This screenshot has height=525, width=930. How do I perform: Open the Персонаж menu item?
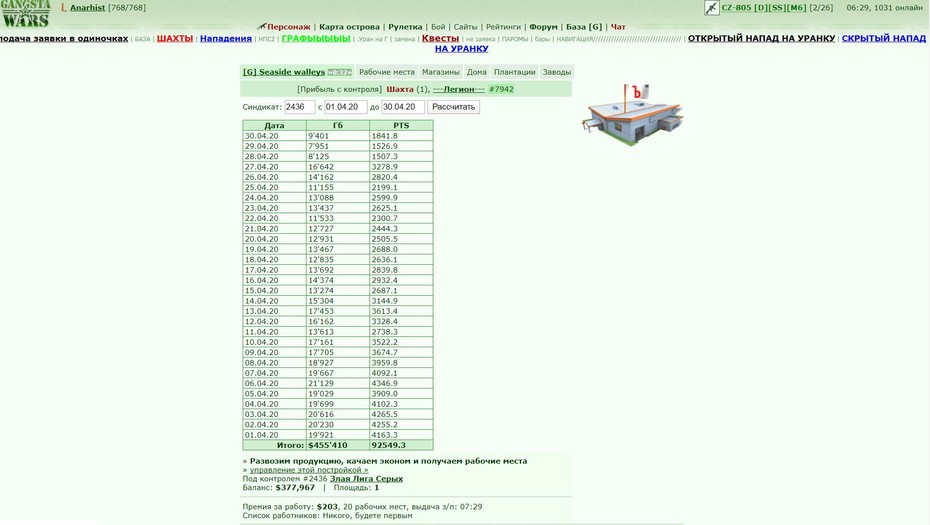pyautogui.click(x=288, y=27)
